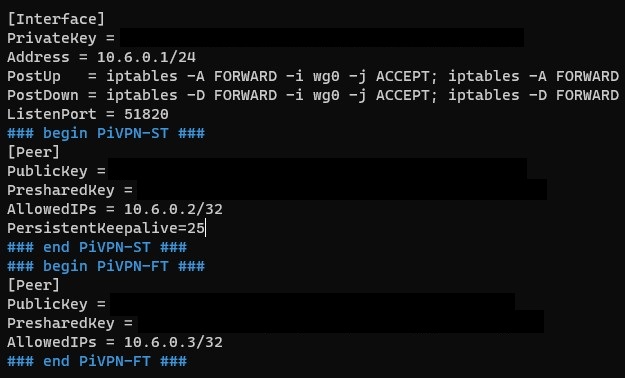This screenshot has width=625, height=378.
Task: Click the PostUp iptables command line
Action: 313,76
